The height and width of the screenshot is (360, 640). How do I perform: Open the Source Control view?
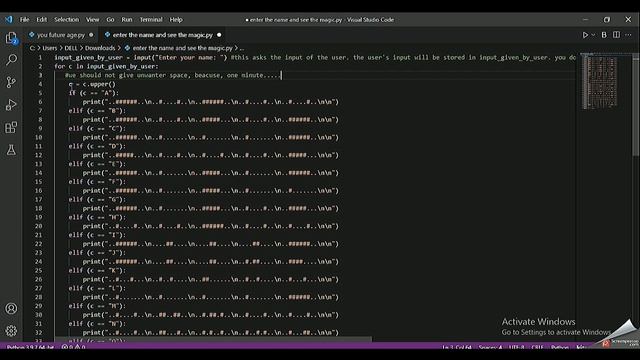pos(11,82)
